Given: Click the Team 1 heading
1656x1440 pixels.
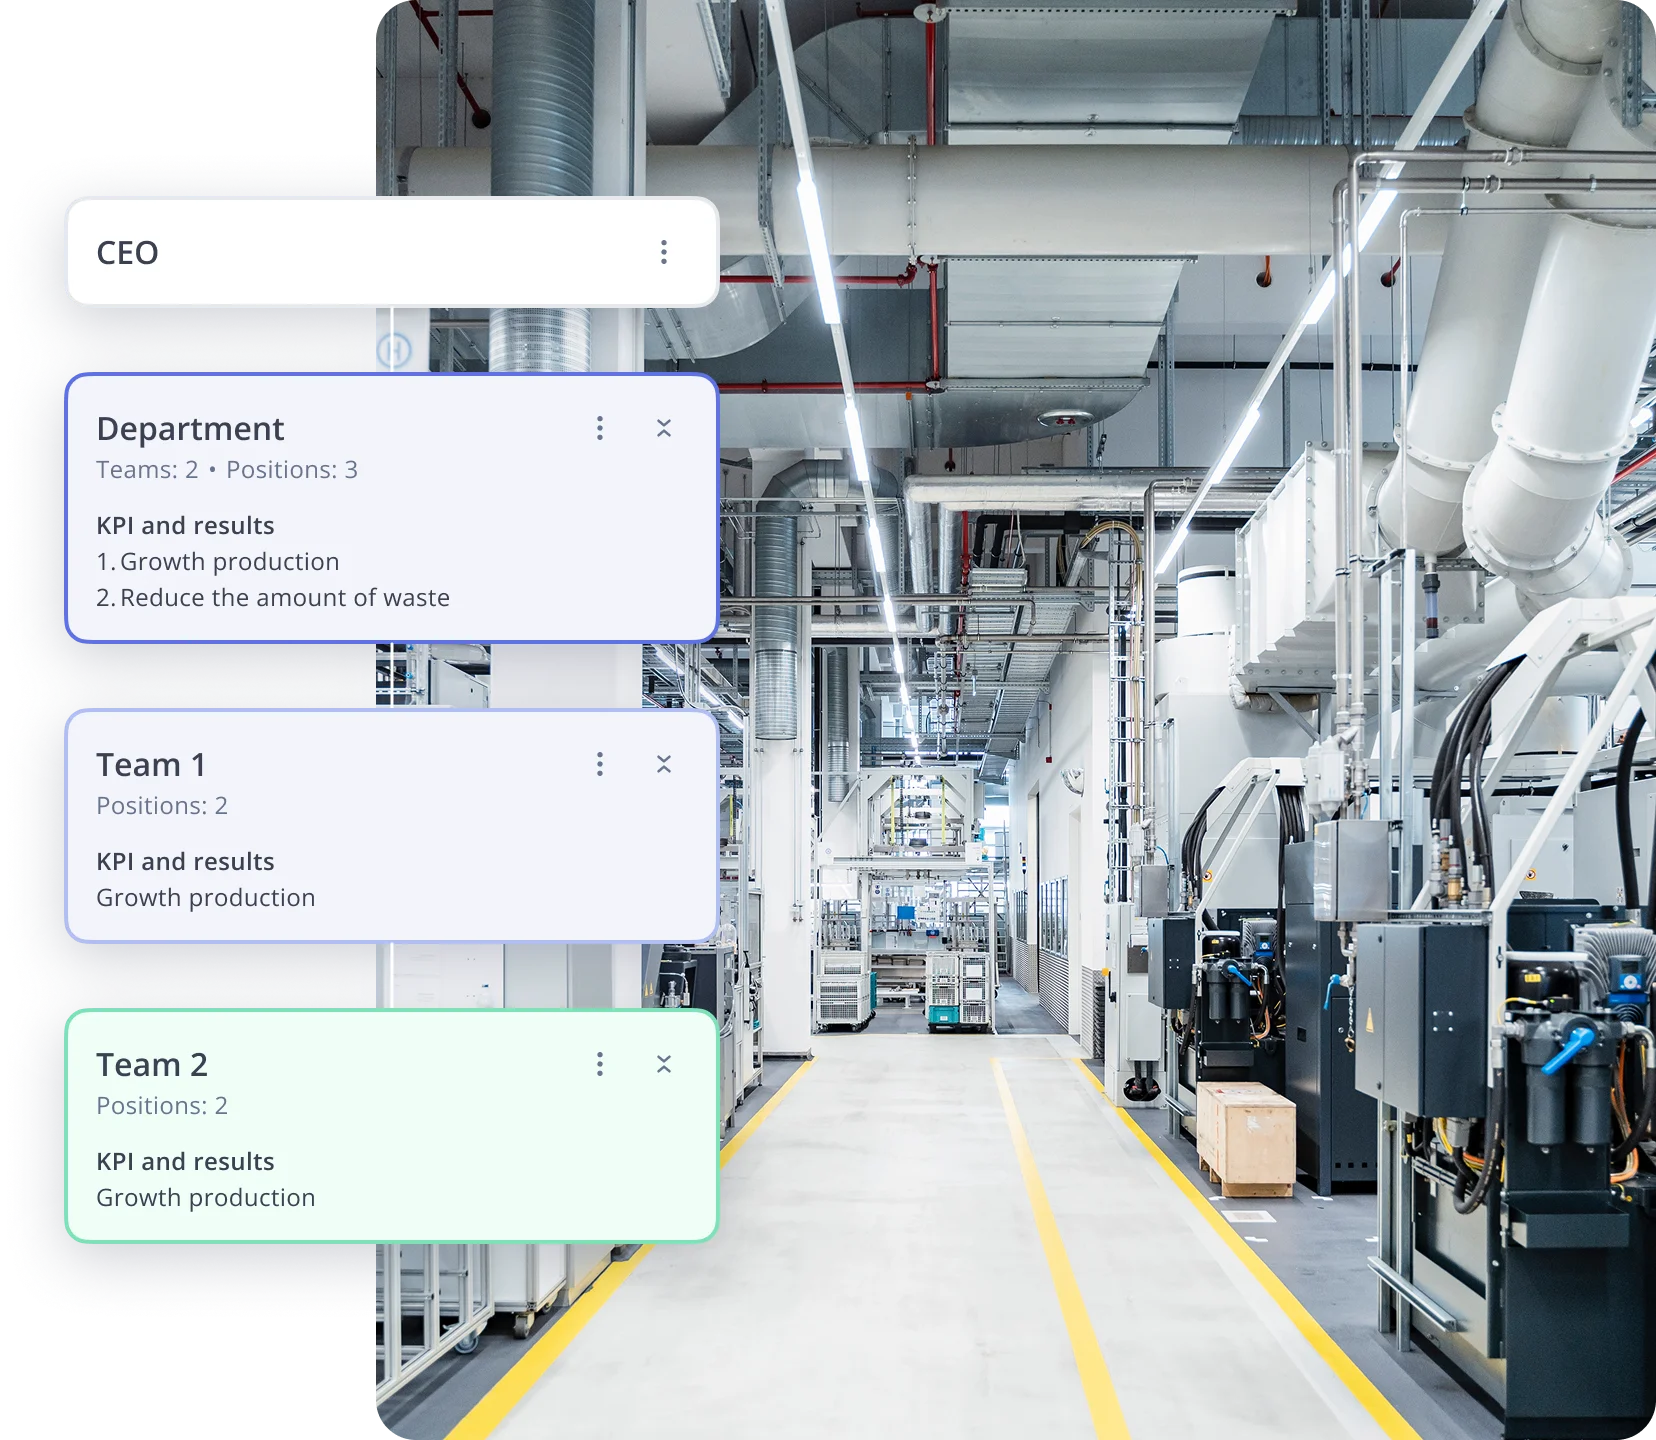Looking at the screenshot, I should [151, 765].
